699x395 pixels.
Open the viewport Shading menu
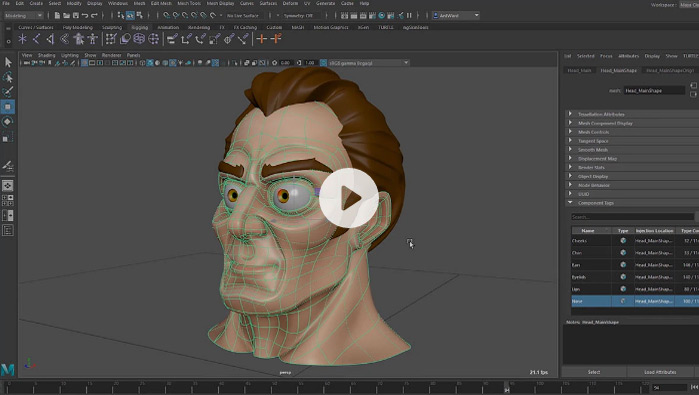46,55
